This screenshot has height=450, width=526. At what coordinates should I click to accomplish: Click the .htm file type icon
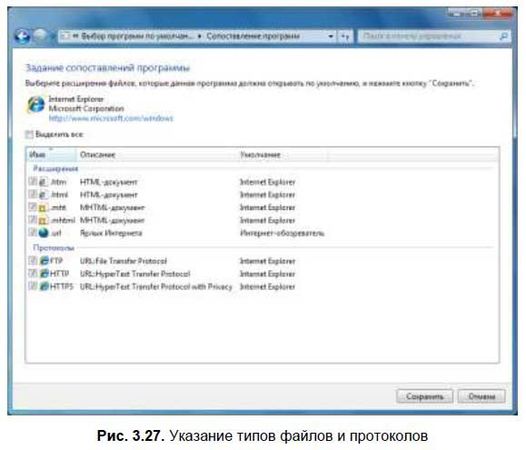pyautogui.click(x=43, y=182)
